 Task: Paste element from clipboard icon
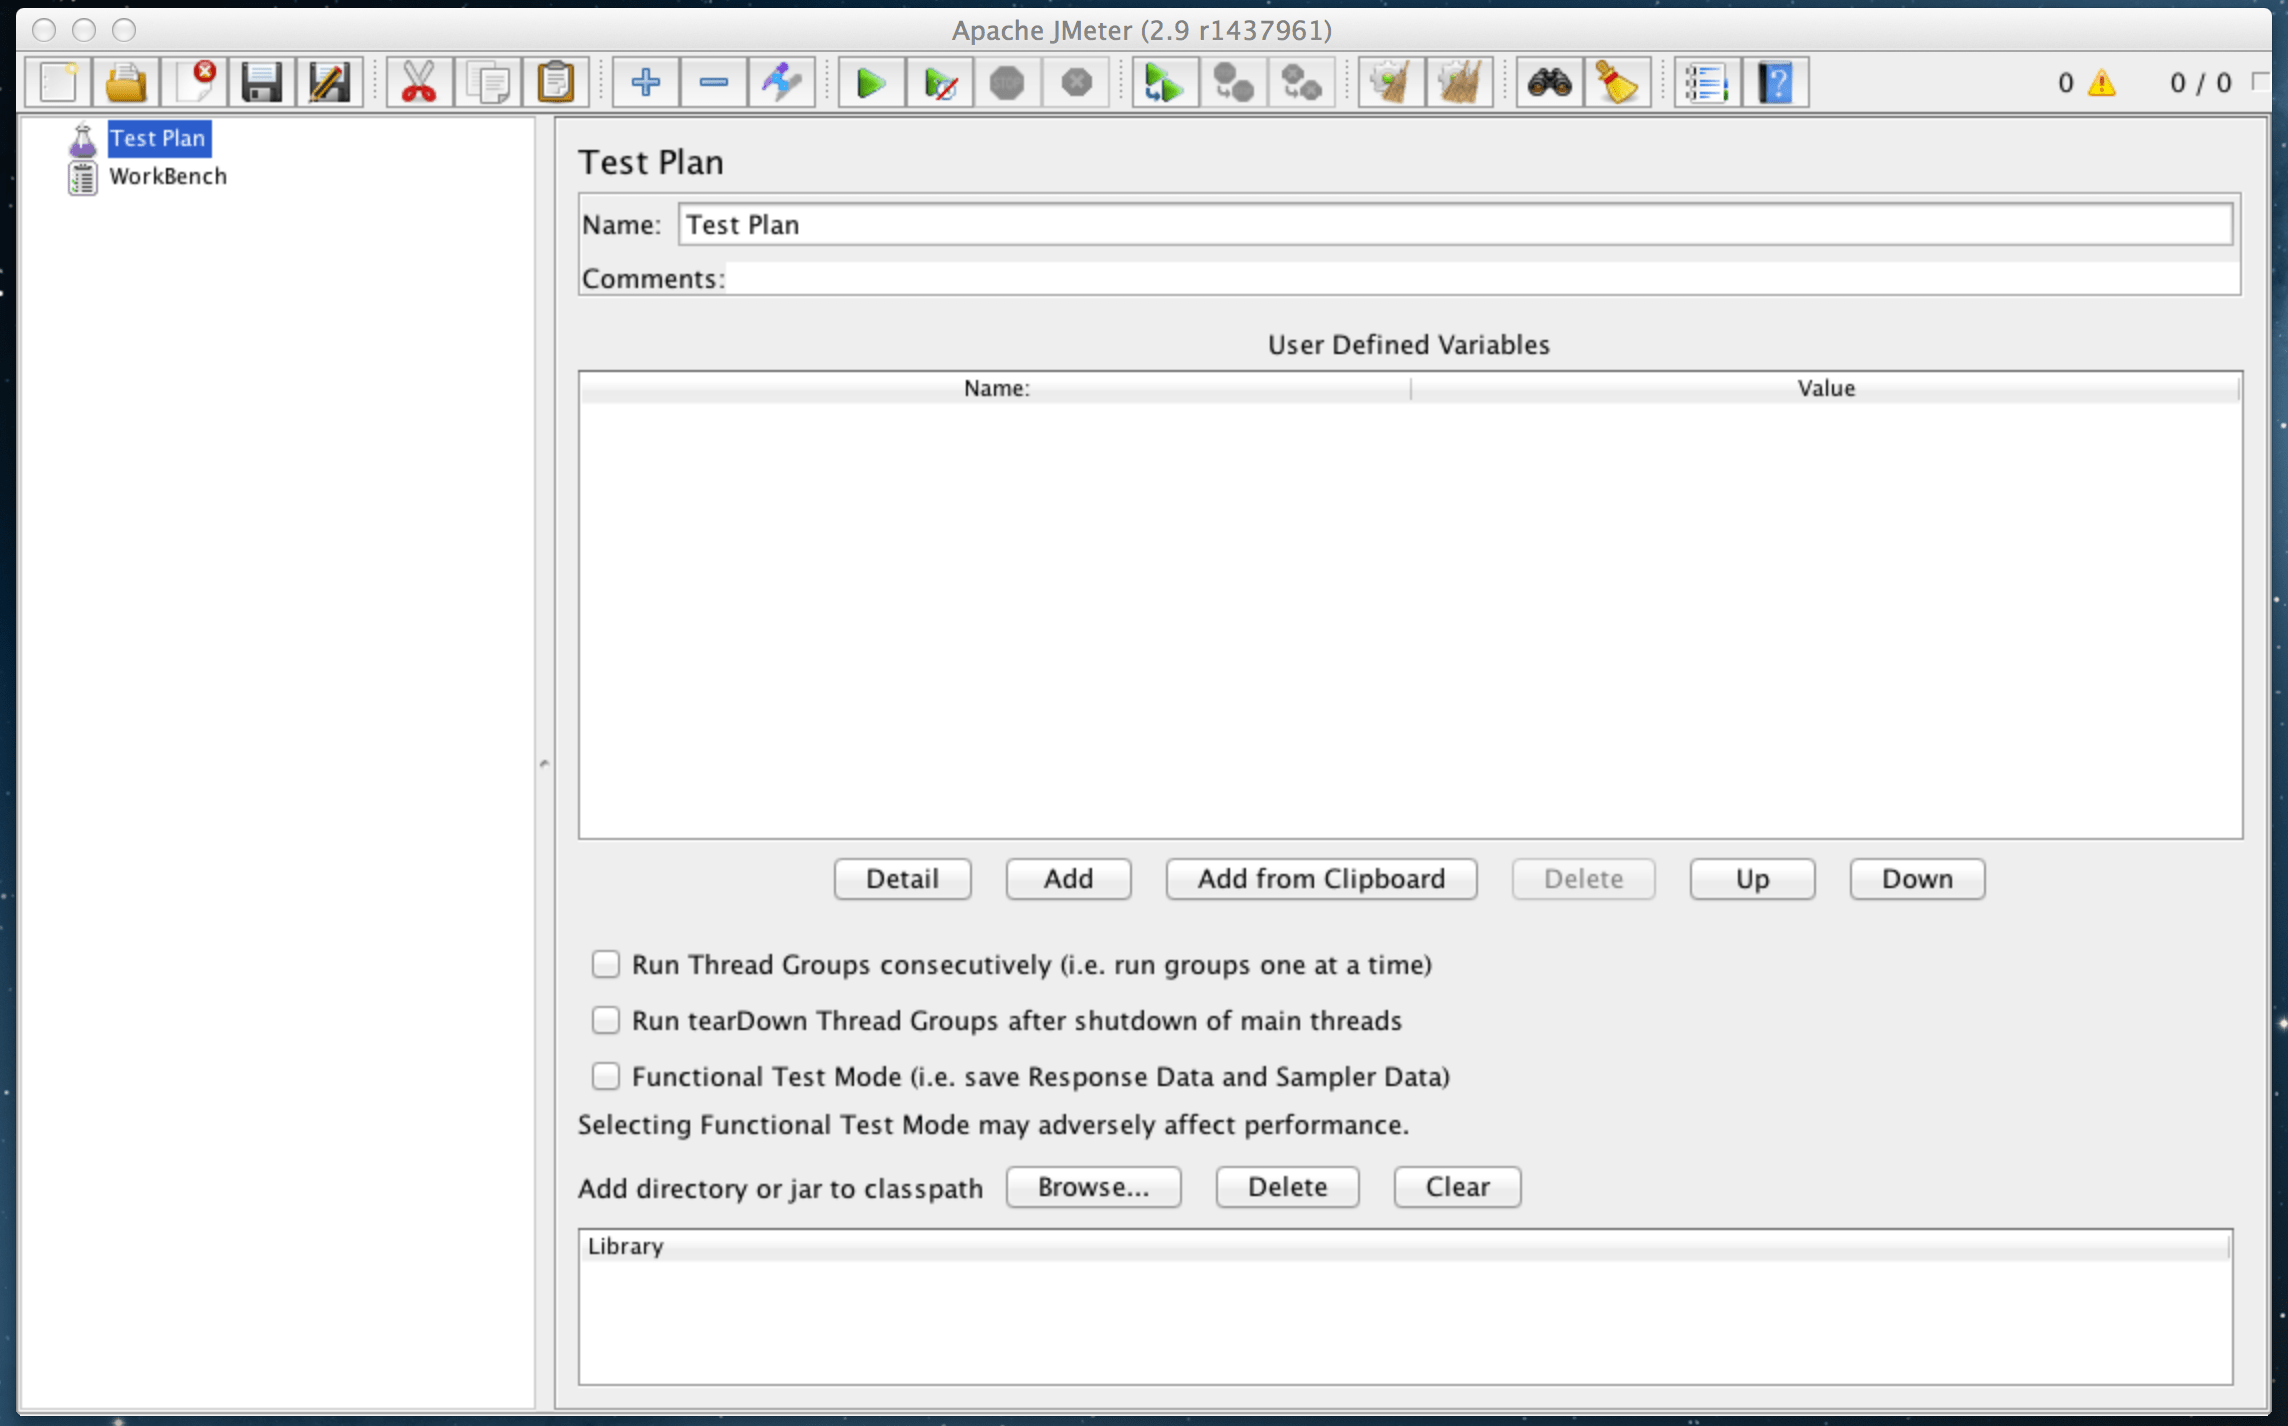pos(556,82)
